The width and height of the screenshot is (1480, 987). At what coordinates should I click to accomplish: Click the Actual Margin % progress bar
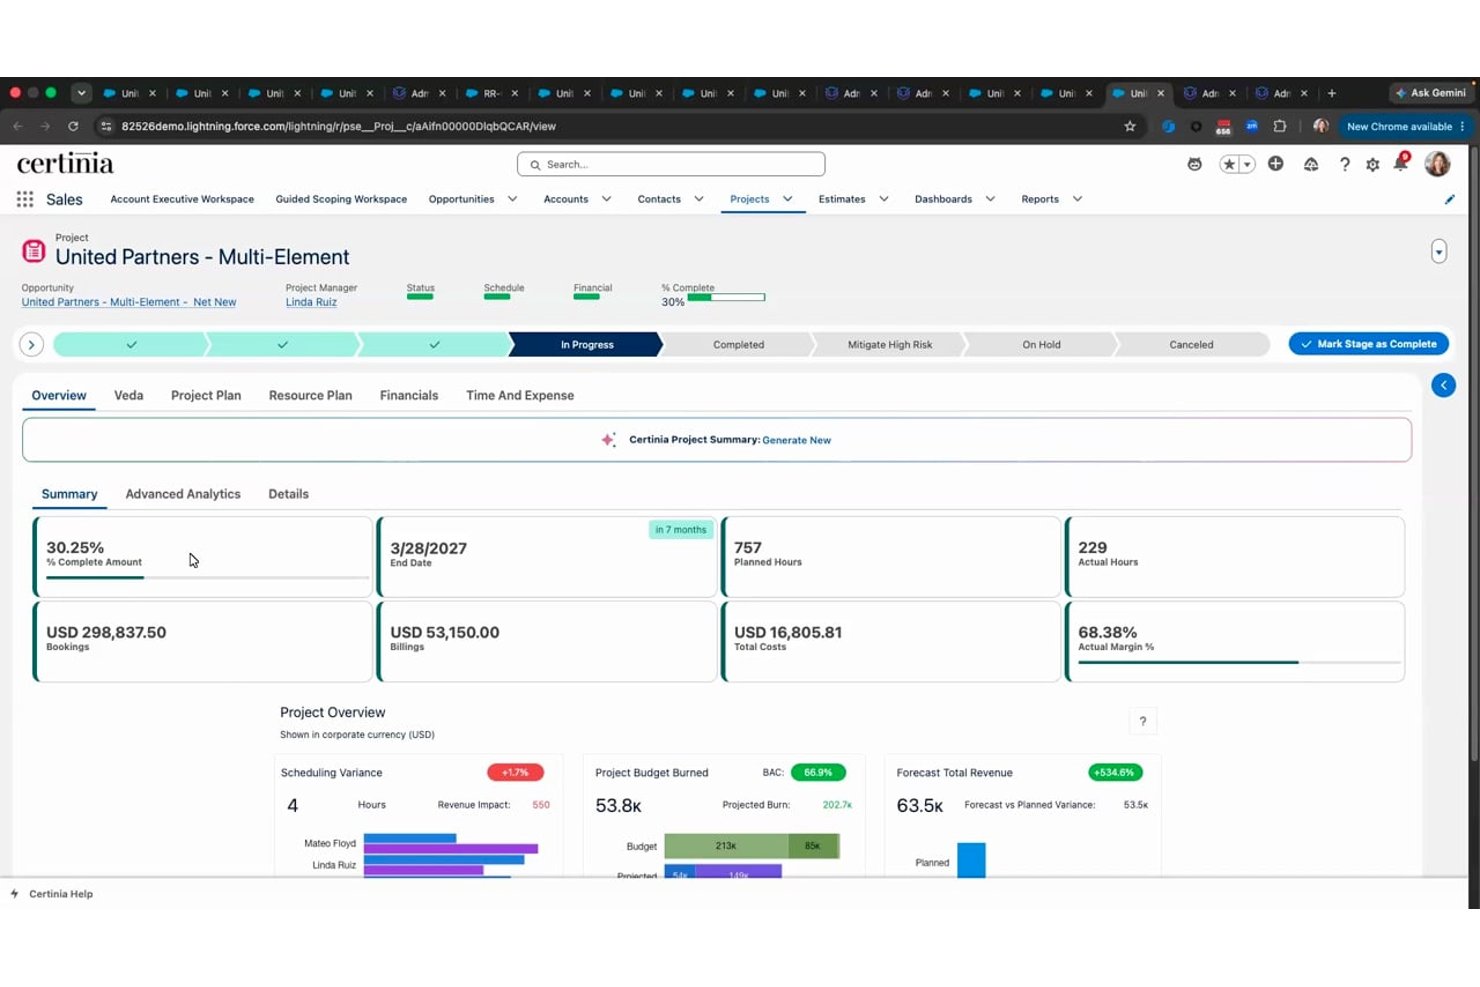pos(1240,662)
